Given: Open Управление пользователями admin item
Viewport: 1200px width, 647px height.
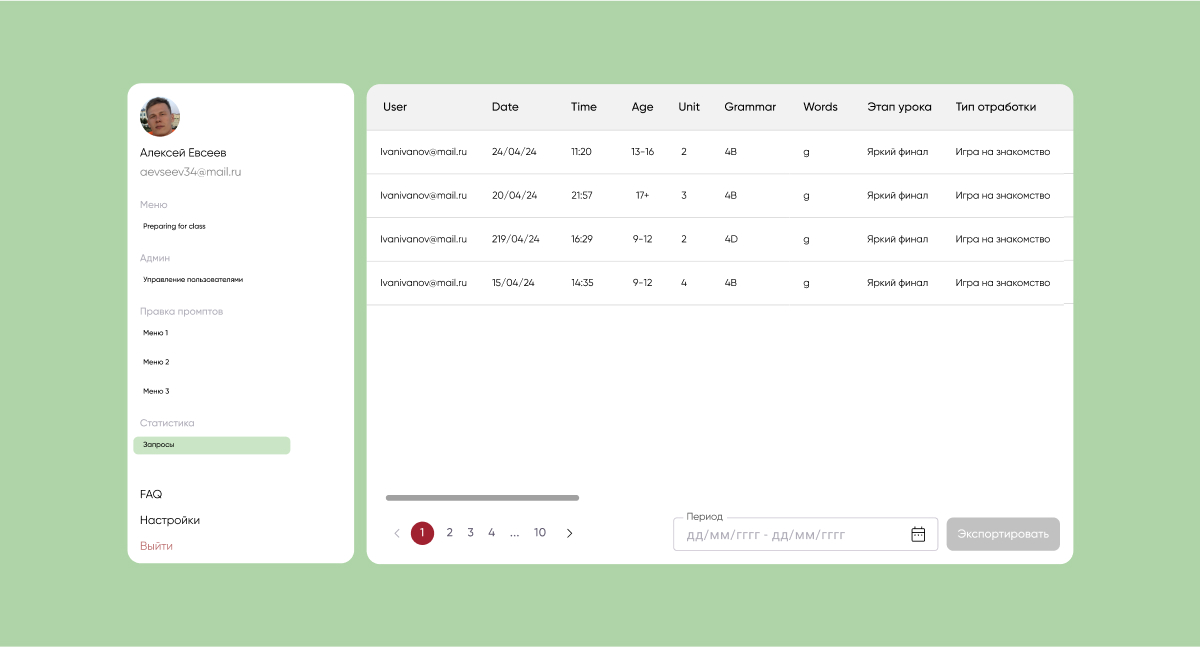Looking at the screenshot, I should tap(193, 280).
